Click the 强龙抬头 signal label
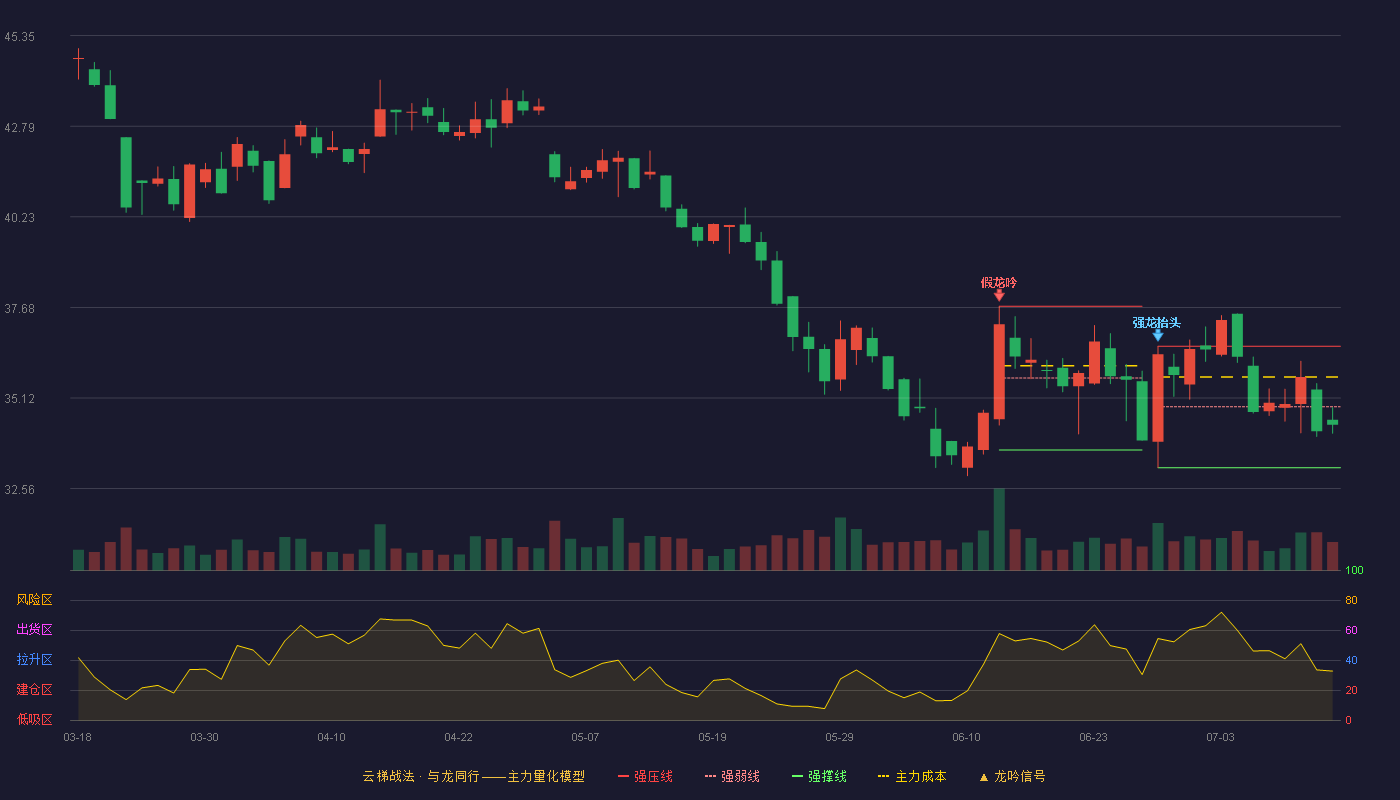Viewport: 1400px width, 800px height. (x=1157, y=322)
